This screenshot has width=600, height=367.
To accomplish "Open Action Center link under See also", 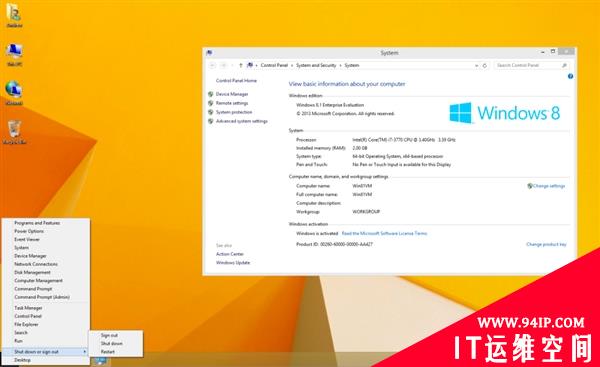I will (x=230, y=254).
